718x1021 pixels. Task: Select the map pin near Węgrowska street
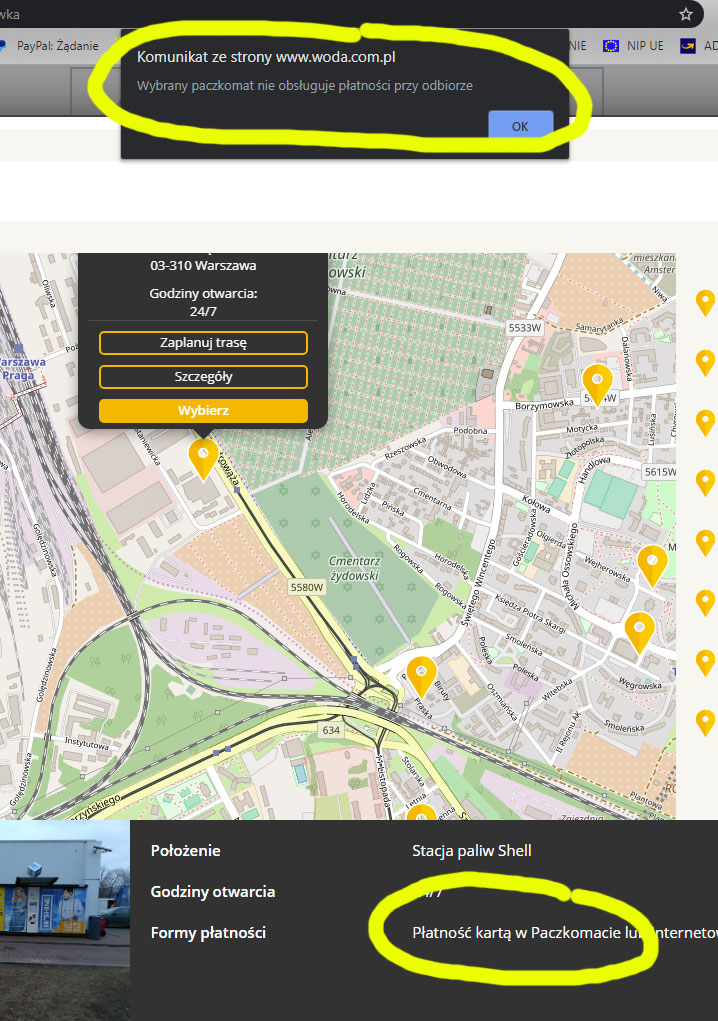pos(639,632)
